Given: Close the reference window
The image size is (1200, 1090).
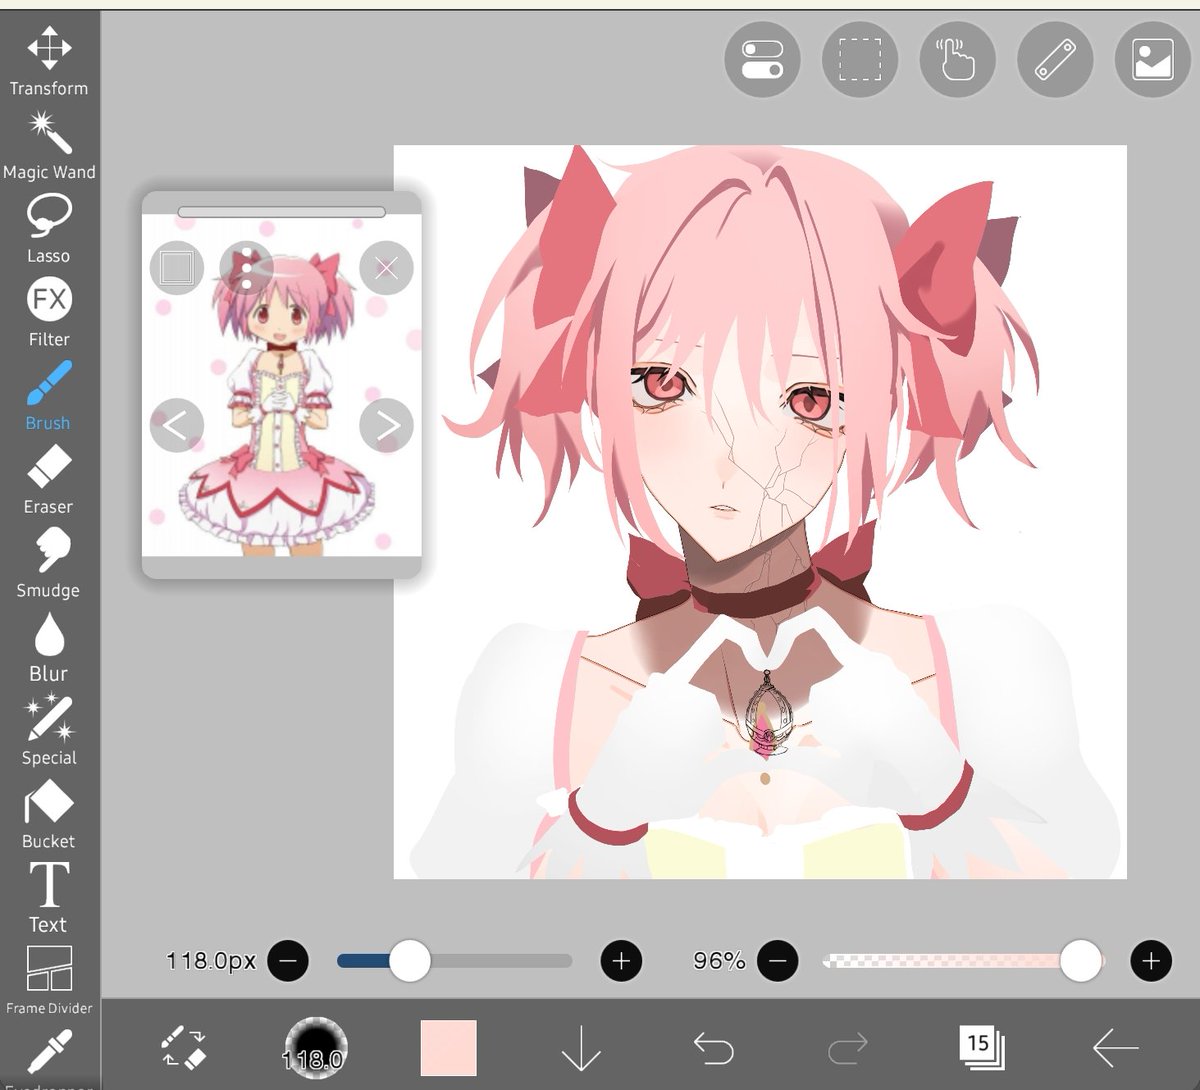Looking at the screenshot, I should [x=386, y=267].
